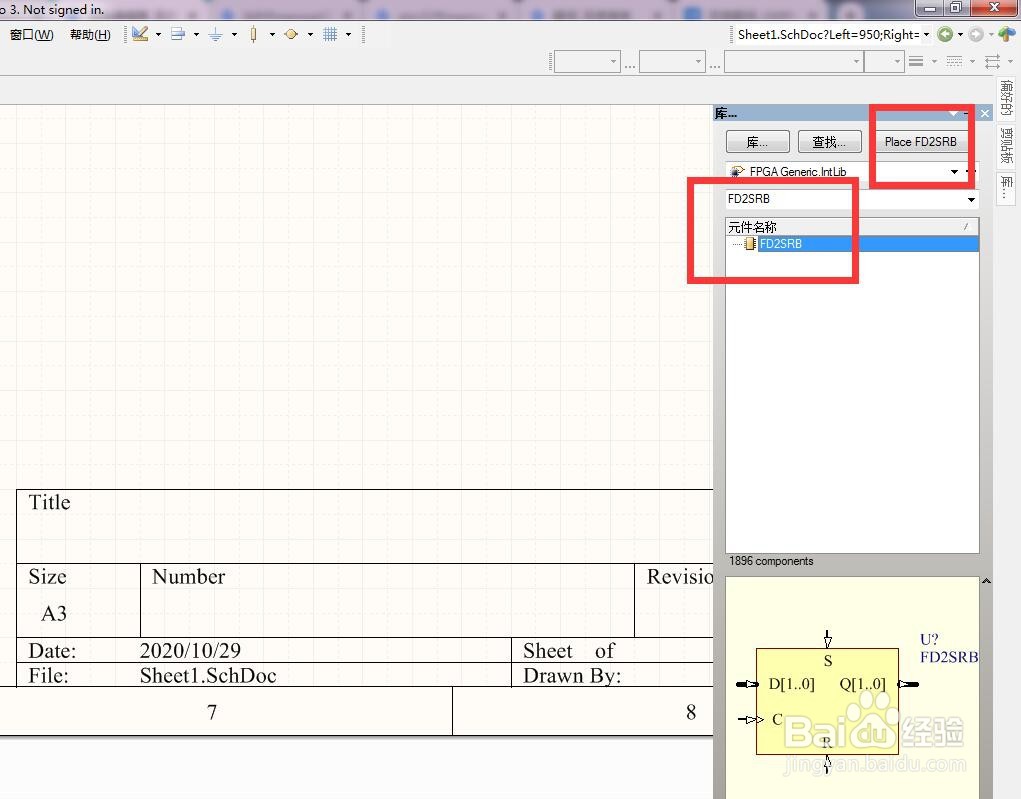Choose the digital device resistor icon
Viewport: 1021px width, 799px height.
point(253,34)
